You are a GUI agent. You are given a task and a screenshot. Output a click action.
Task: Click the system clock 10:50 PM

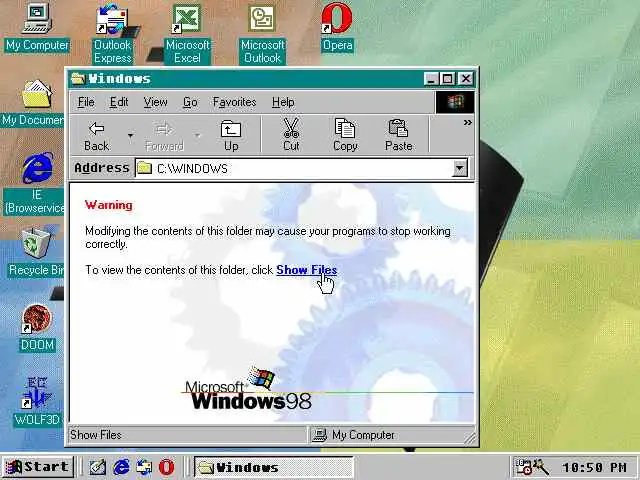[594, 467]
